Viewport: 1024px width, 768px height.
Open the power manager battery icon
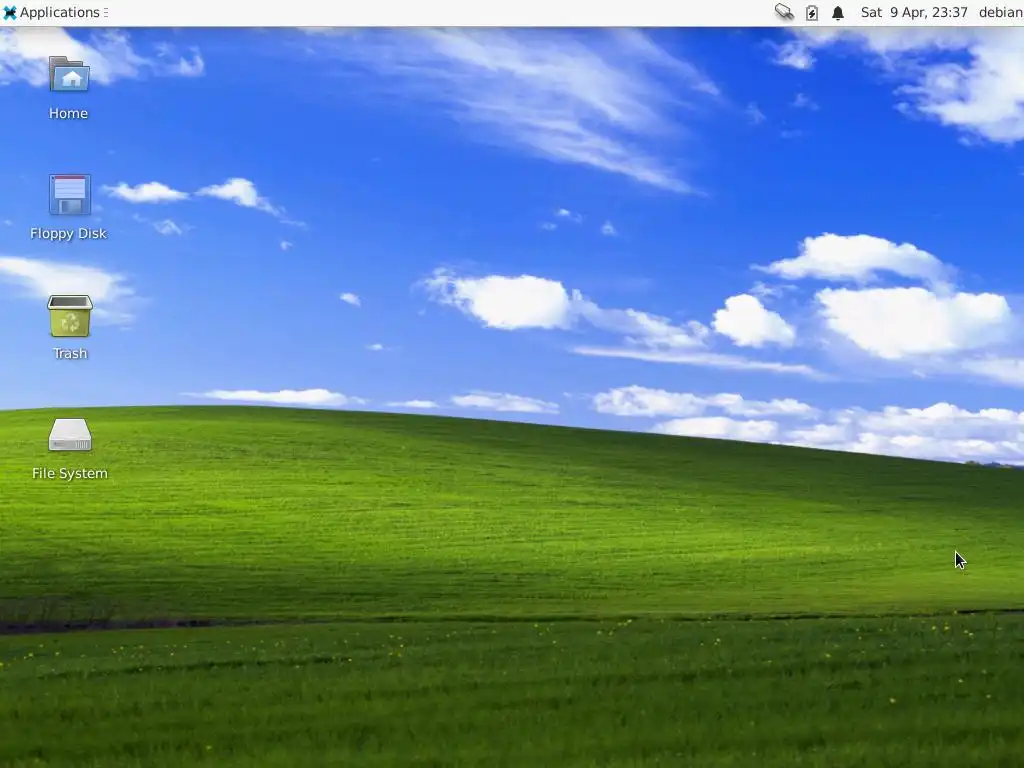(x=812, y=12)
